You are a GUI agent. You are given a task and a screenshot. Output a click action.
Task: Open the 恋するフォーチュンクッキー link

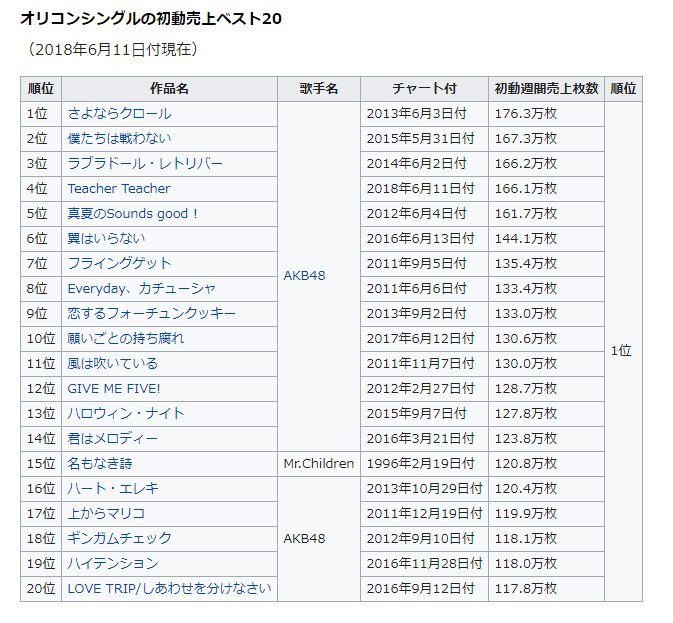[x=152, y=313]
